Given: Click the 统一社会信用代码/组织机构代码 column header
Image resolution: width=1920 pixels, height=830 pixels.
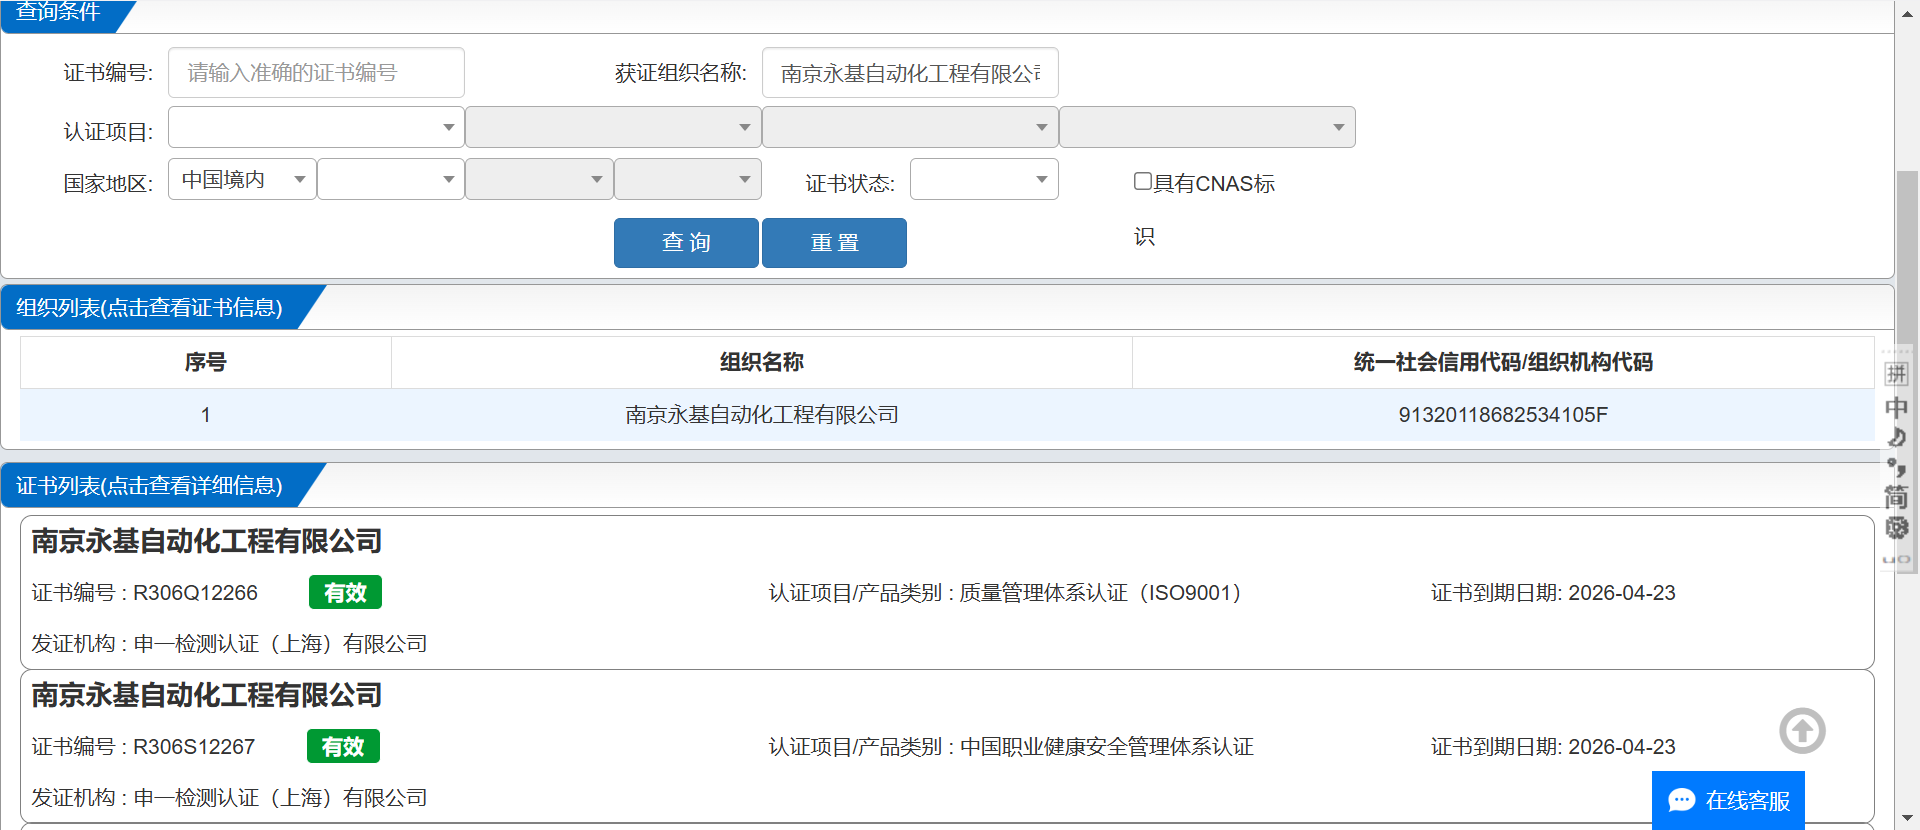Looking at the screenshot, I should (x=1503, y=362).
